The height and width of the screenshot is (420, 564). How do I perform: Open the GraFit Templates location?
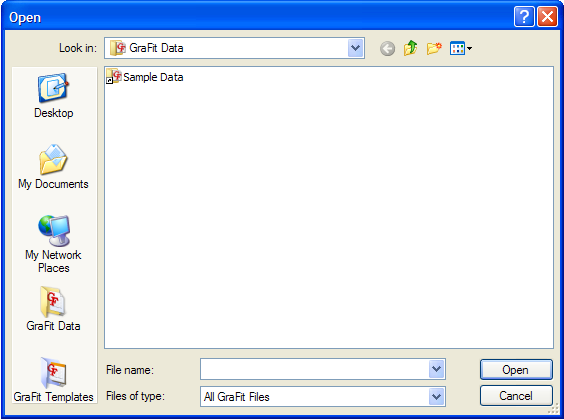(x=54, y=379)
